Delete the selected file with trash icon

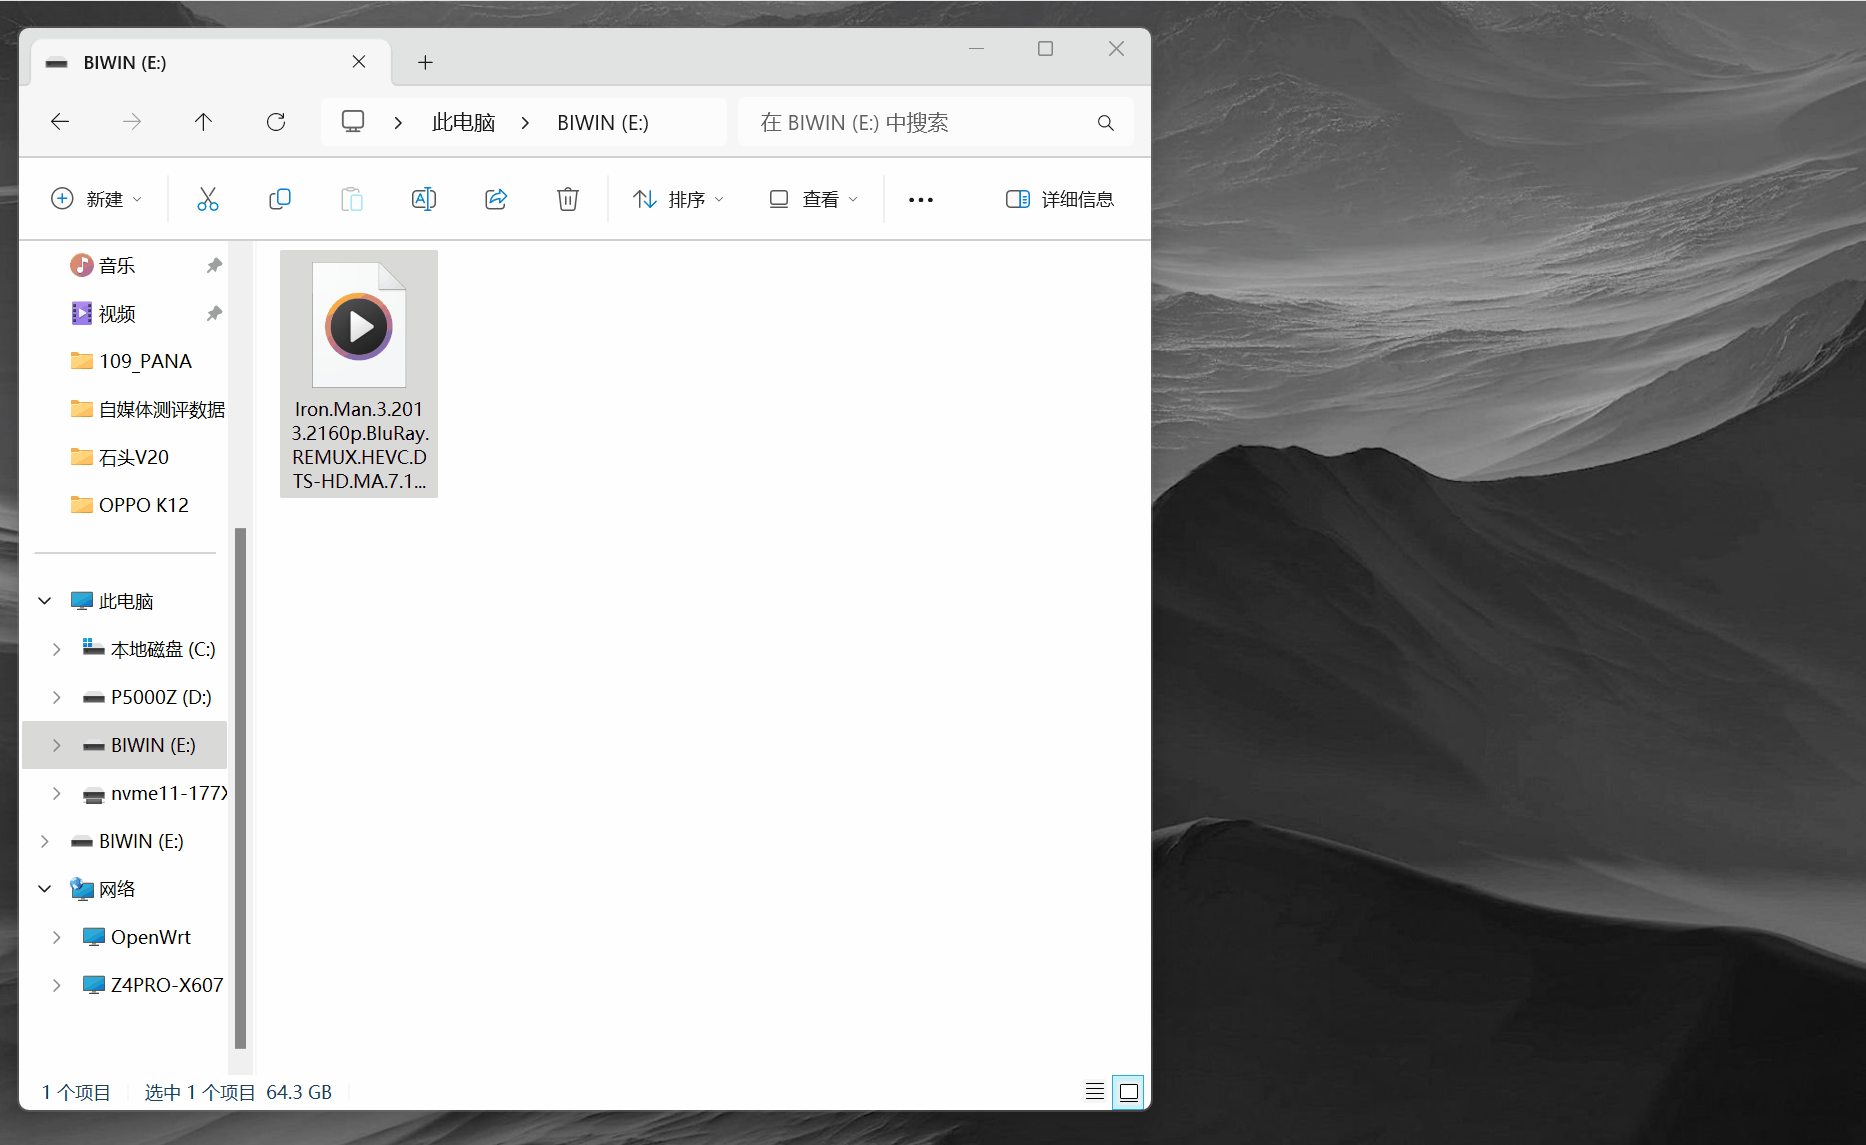(x=568, y=199)
